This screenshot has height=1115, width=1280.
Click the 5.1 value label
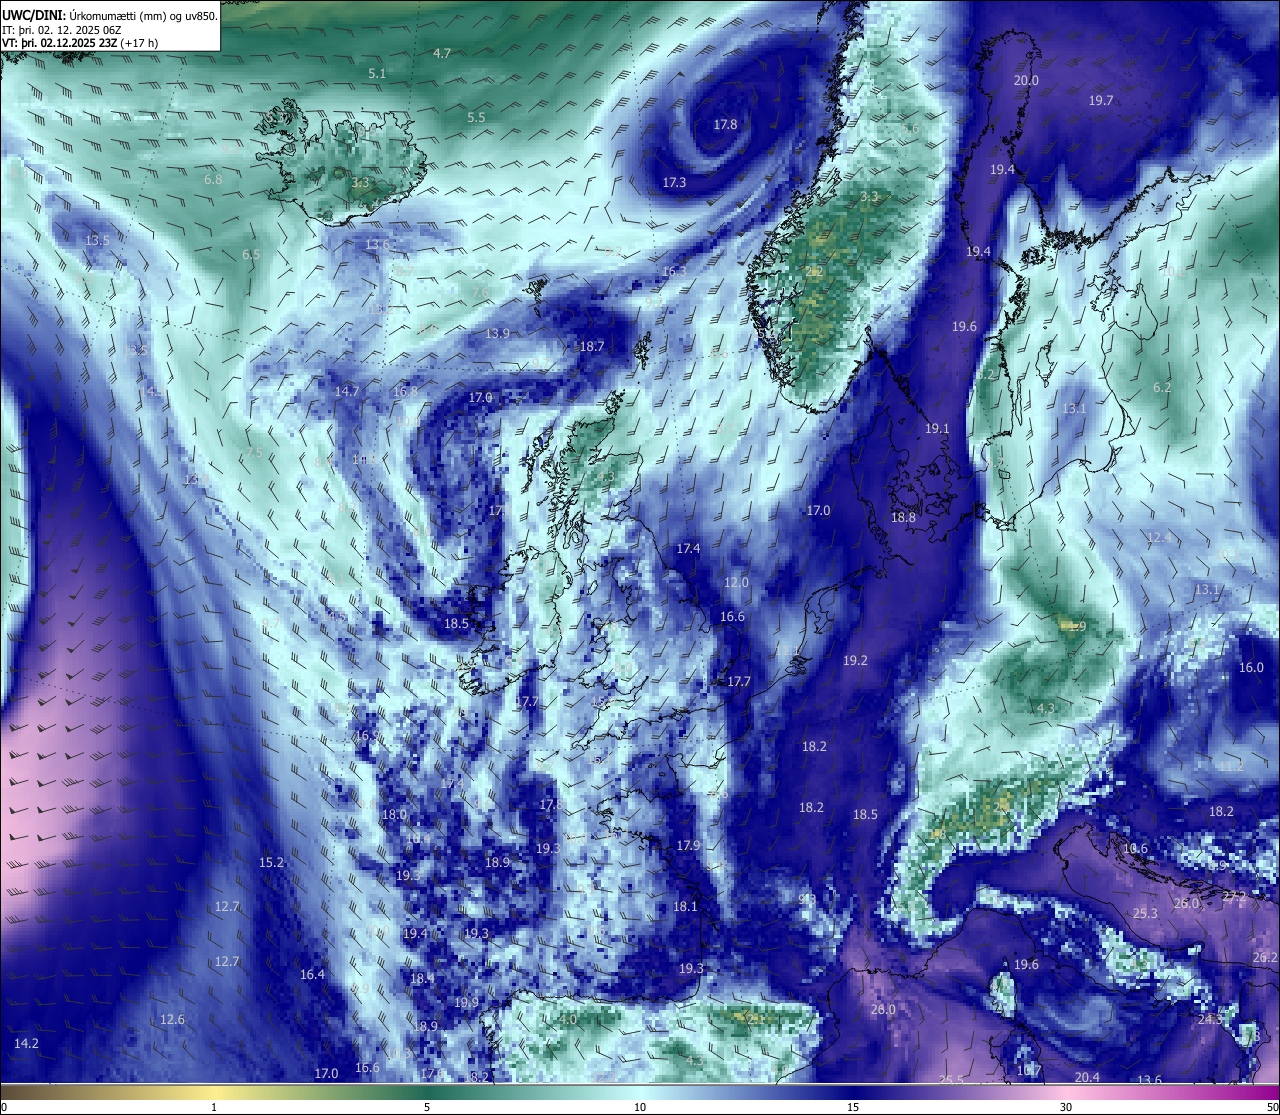click(x=377, y=74)
